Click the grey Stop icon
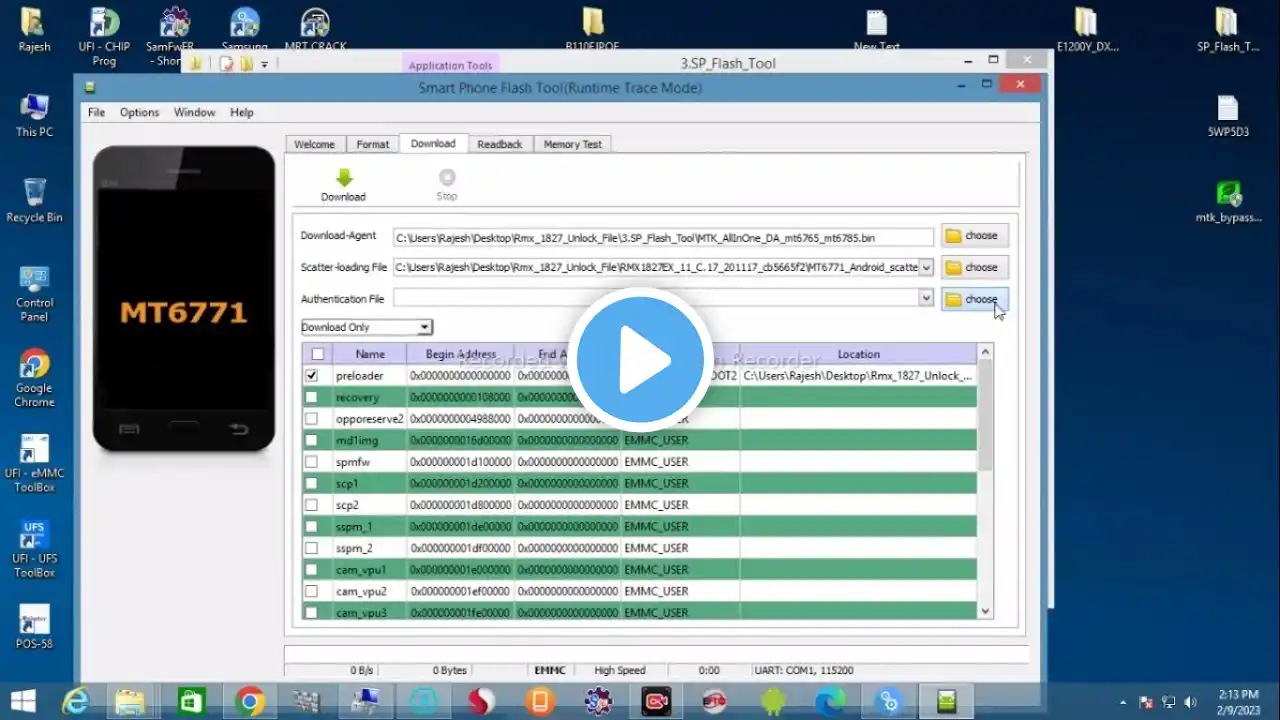The width and height of the screenshot is (1280, 720). pos(447,177)
